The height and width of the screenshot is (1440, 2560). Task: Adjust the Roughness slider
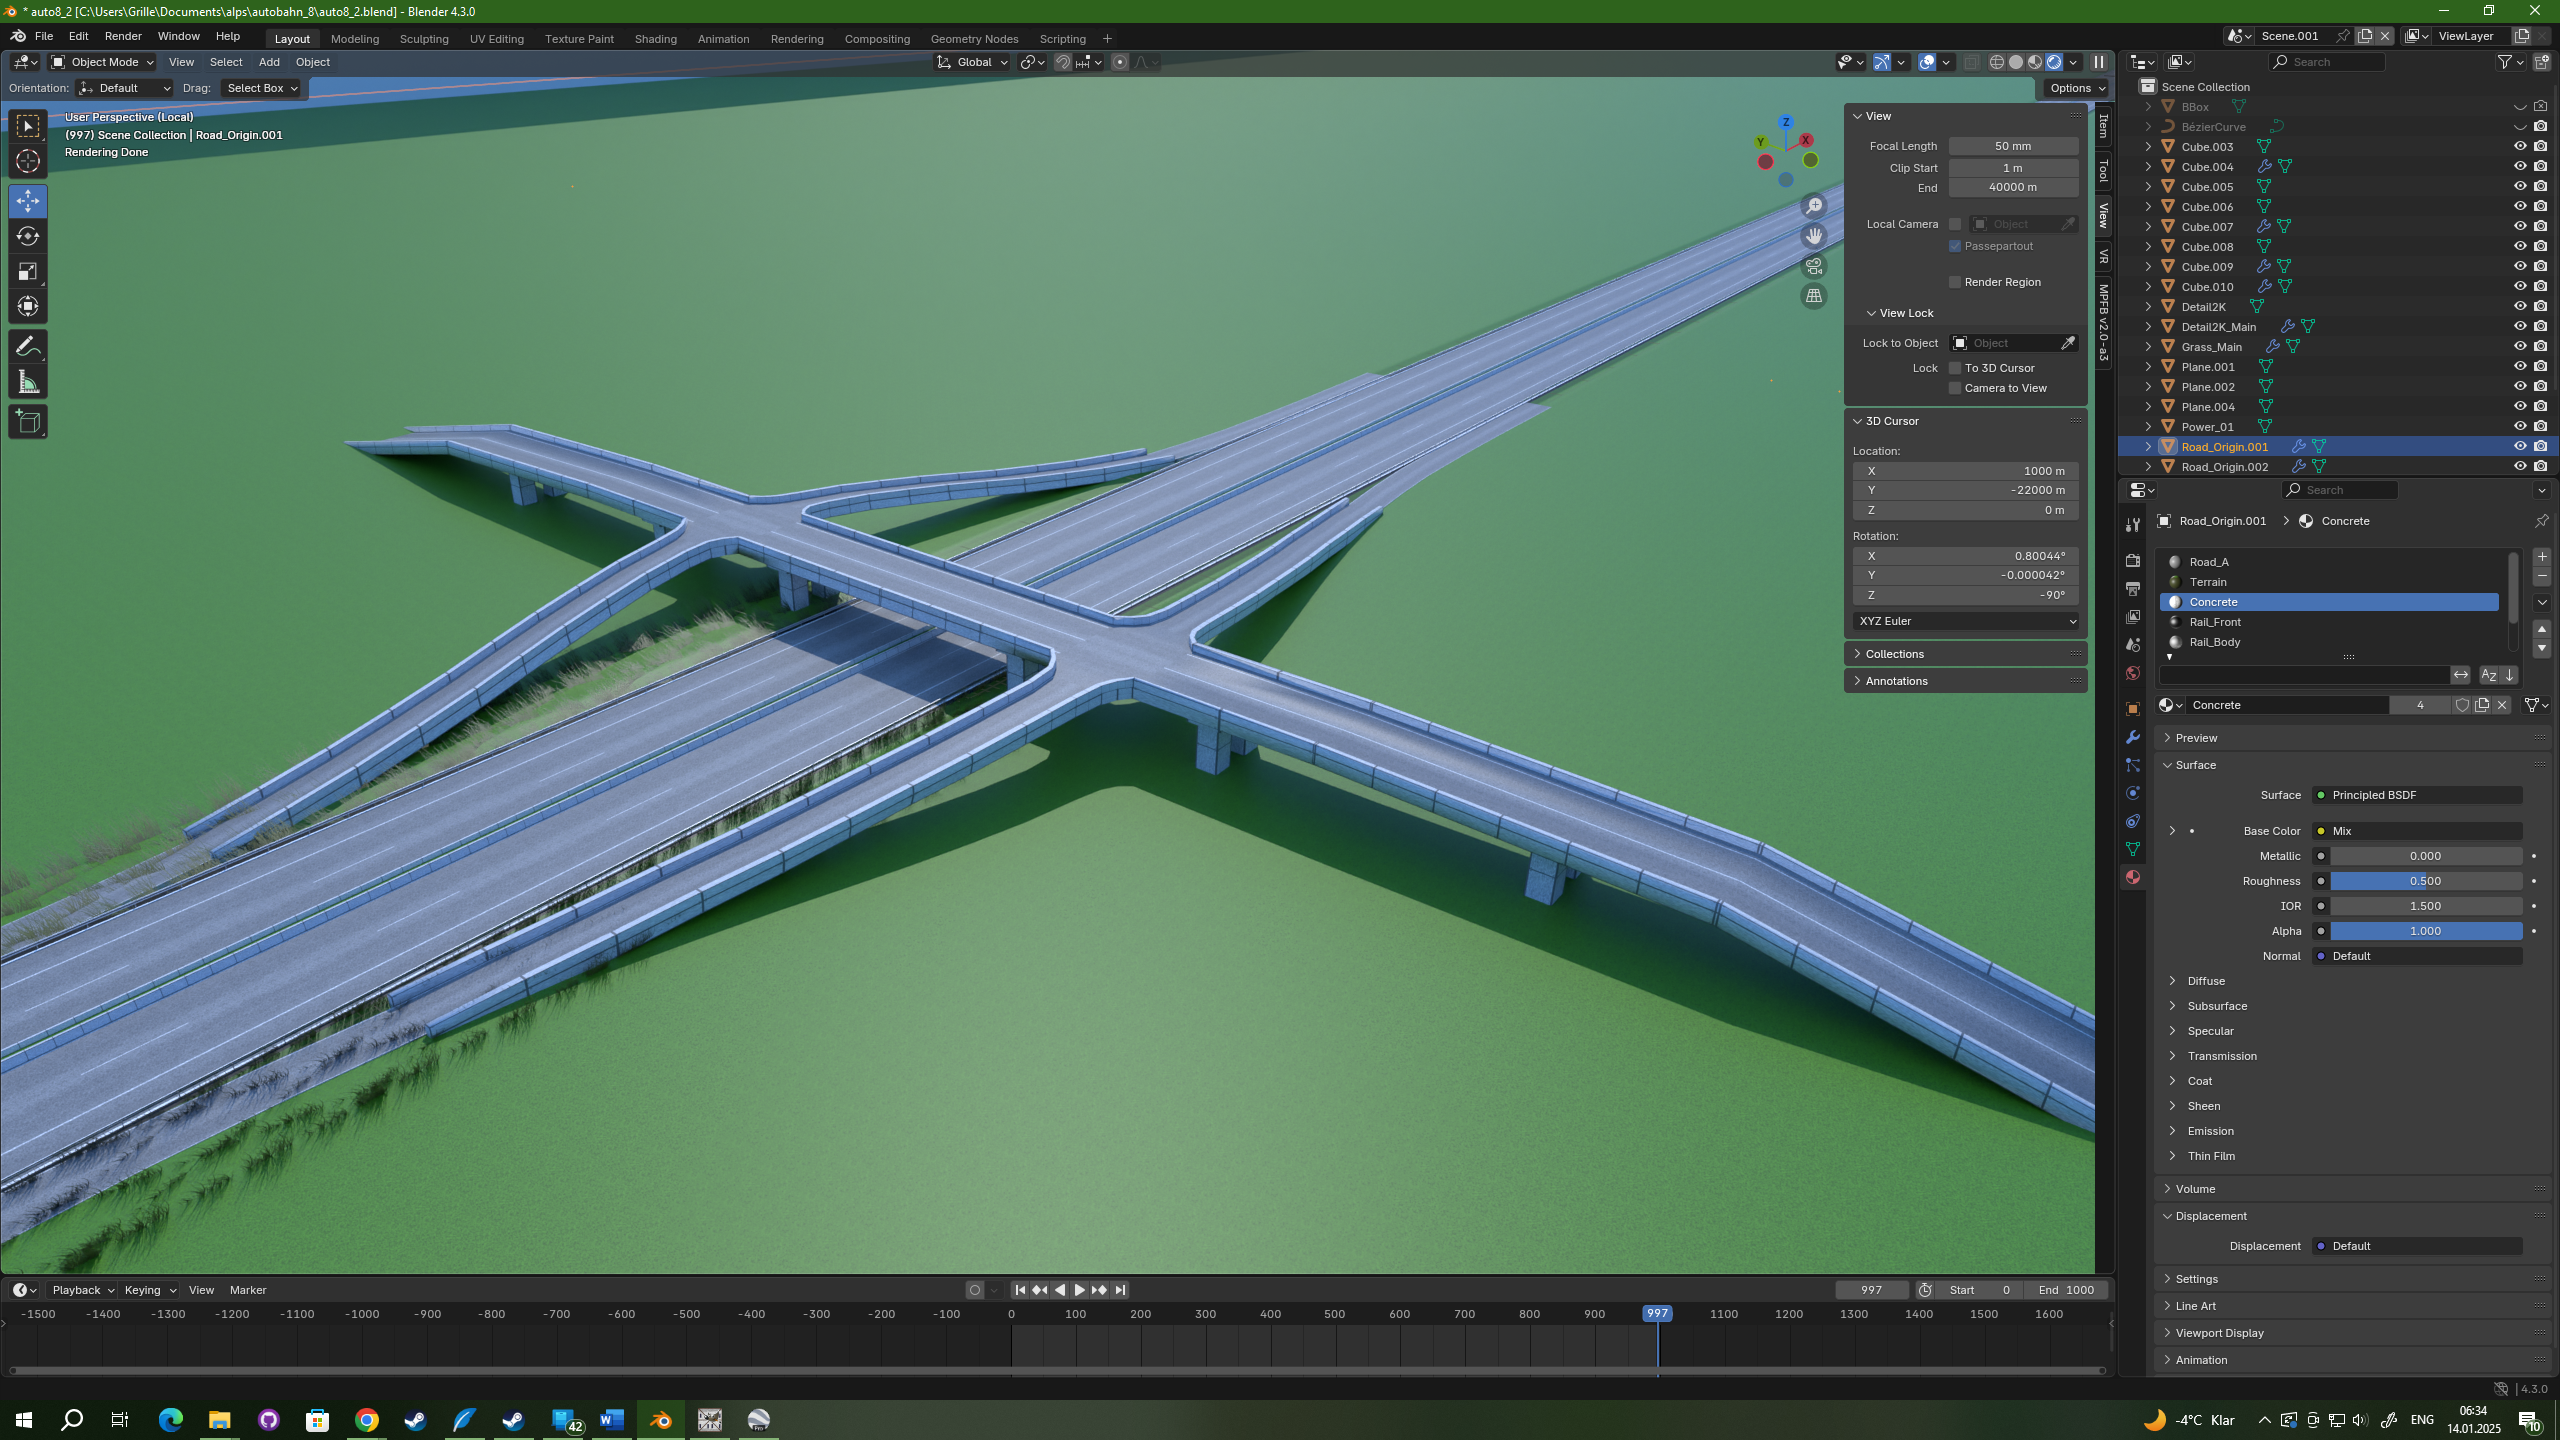[x=2425, y=881]
